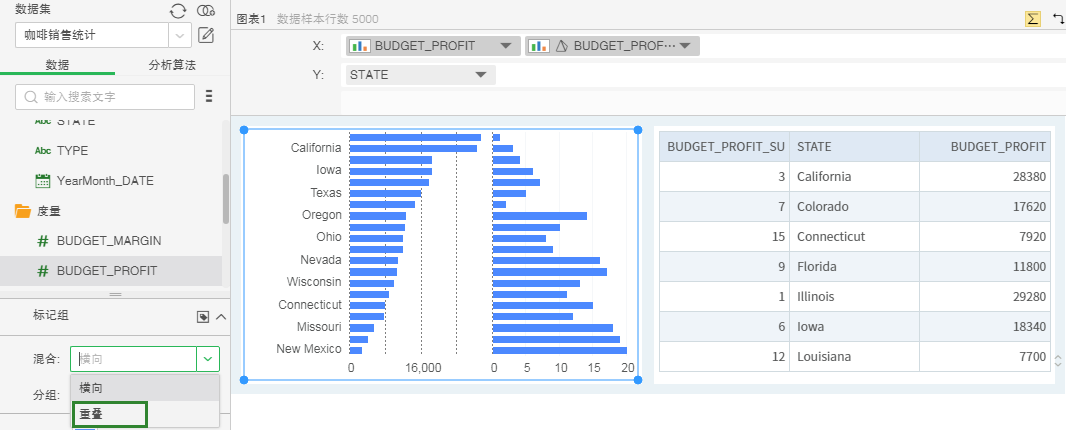Click the edit dataset pencil icon
1066x430 pixels.
point(207,36)
